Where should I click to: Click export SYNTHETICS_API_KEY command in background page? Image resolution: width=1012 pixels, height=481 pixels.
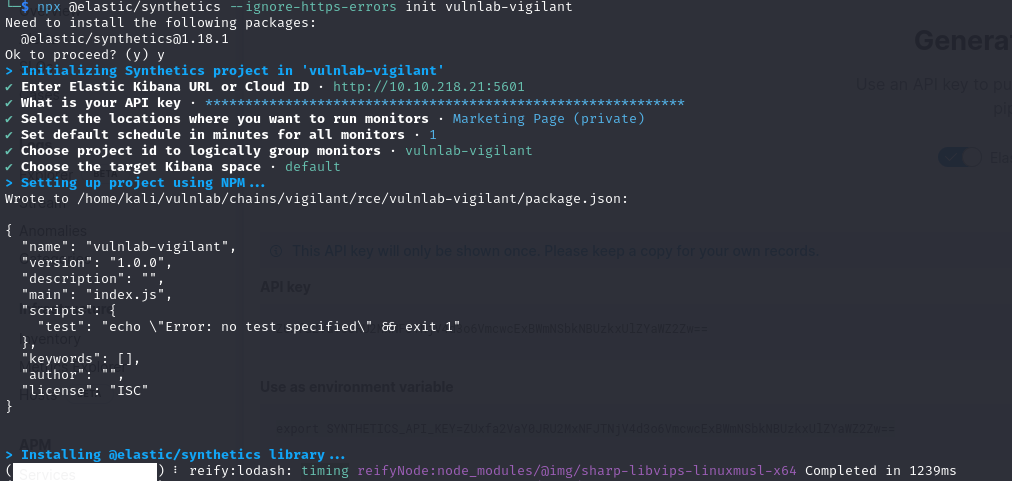(x=585, y=429)
